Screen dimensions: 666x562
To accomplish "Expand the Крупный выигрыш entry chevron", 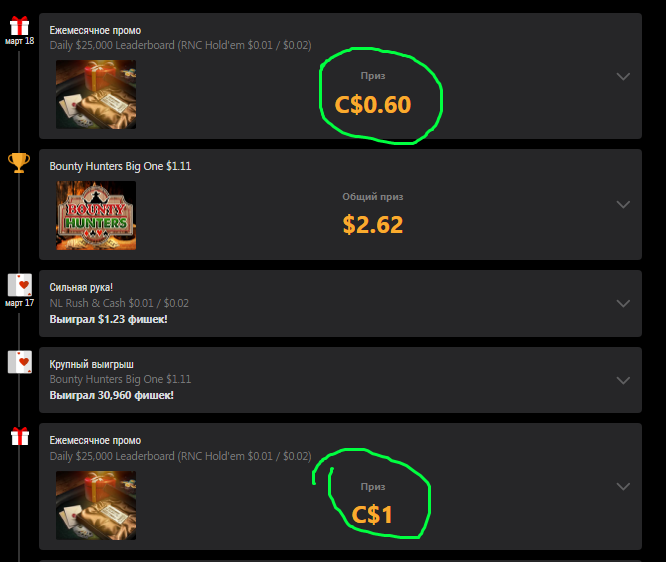I will 623,380.
